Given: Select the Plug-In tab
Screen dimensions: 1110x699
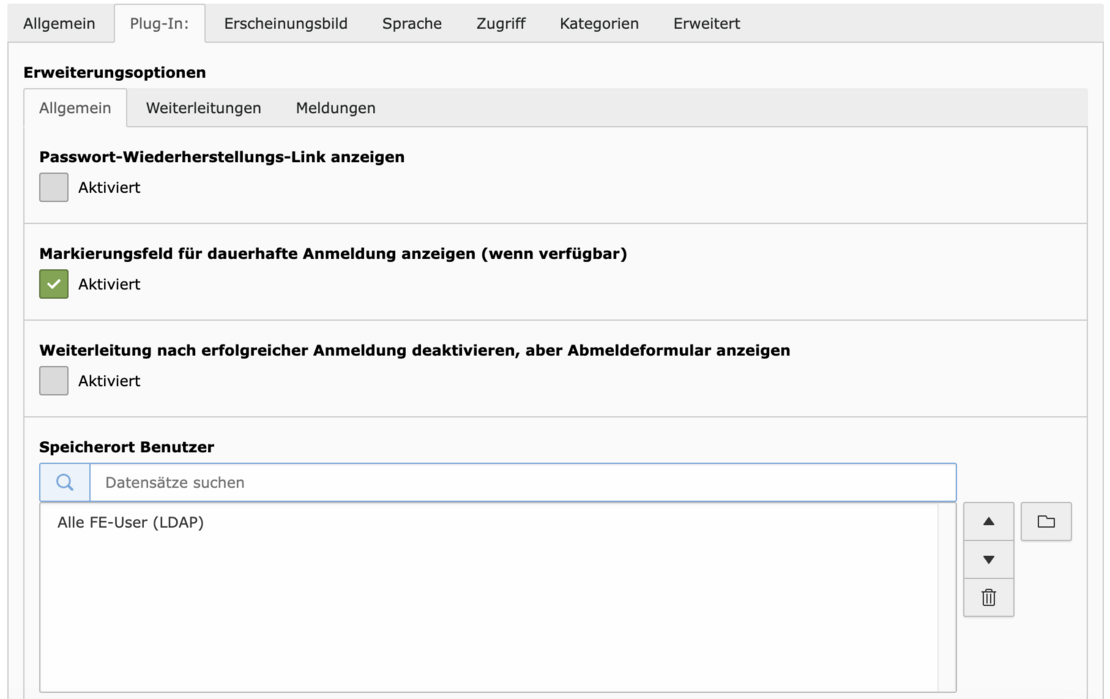Looking at the screenshot, I should click(x=159, y=24).
